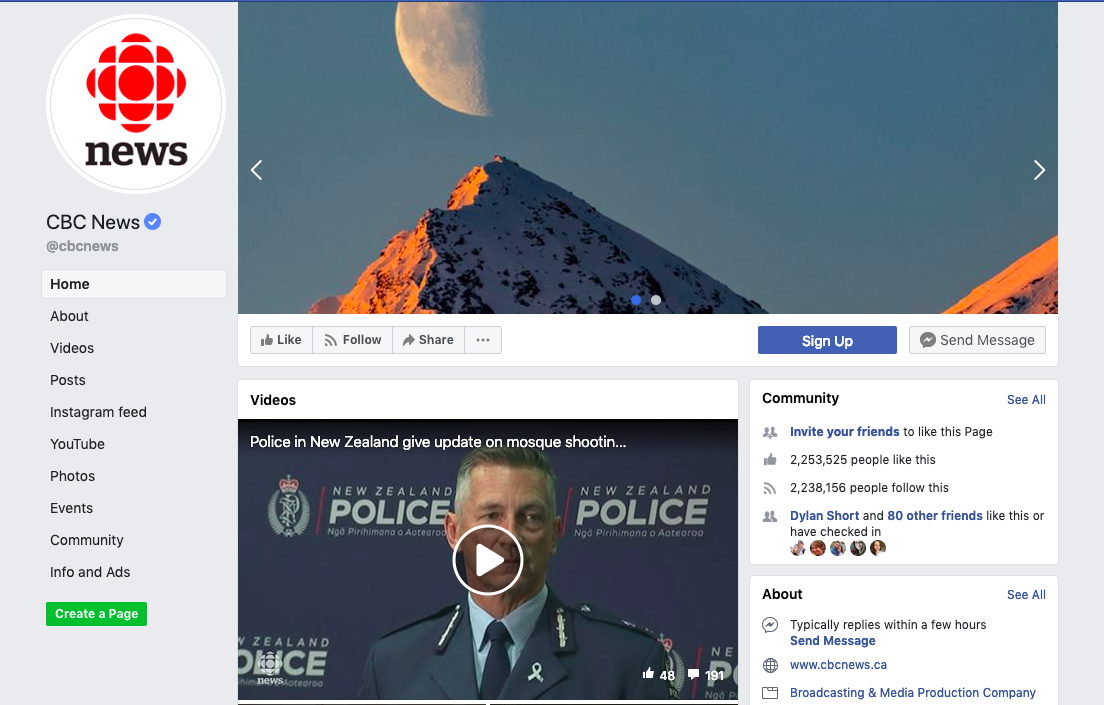
Task: Like the CBC News page
Action: [281, 340]
